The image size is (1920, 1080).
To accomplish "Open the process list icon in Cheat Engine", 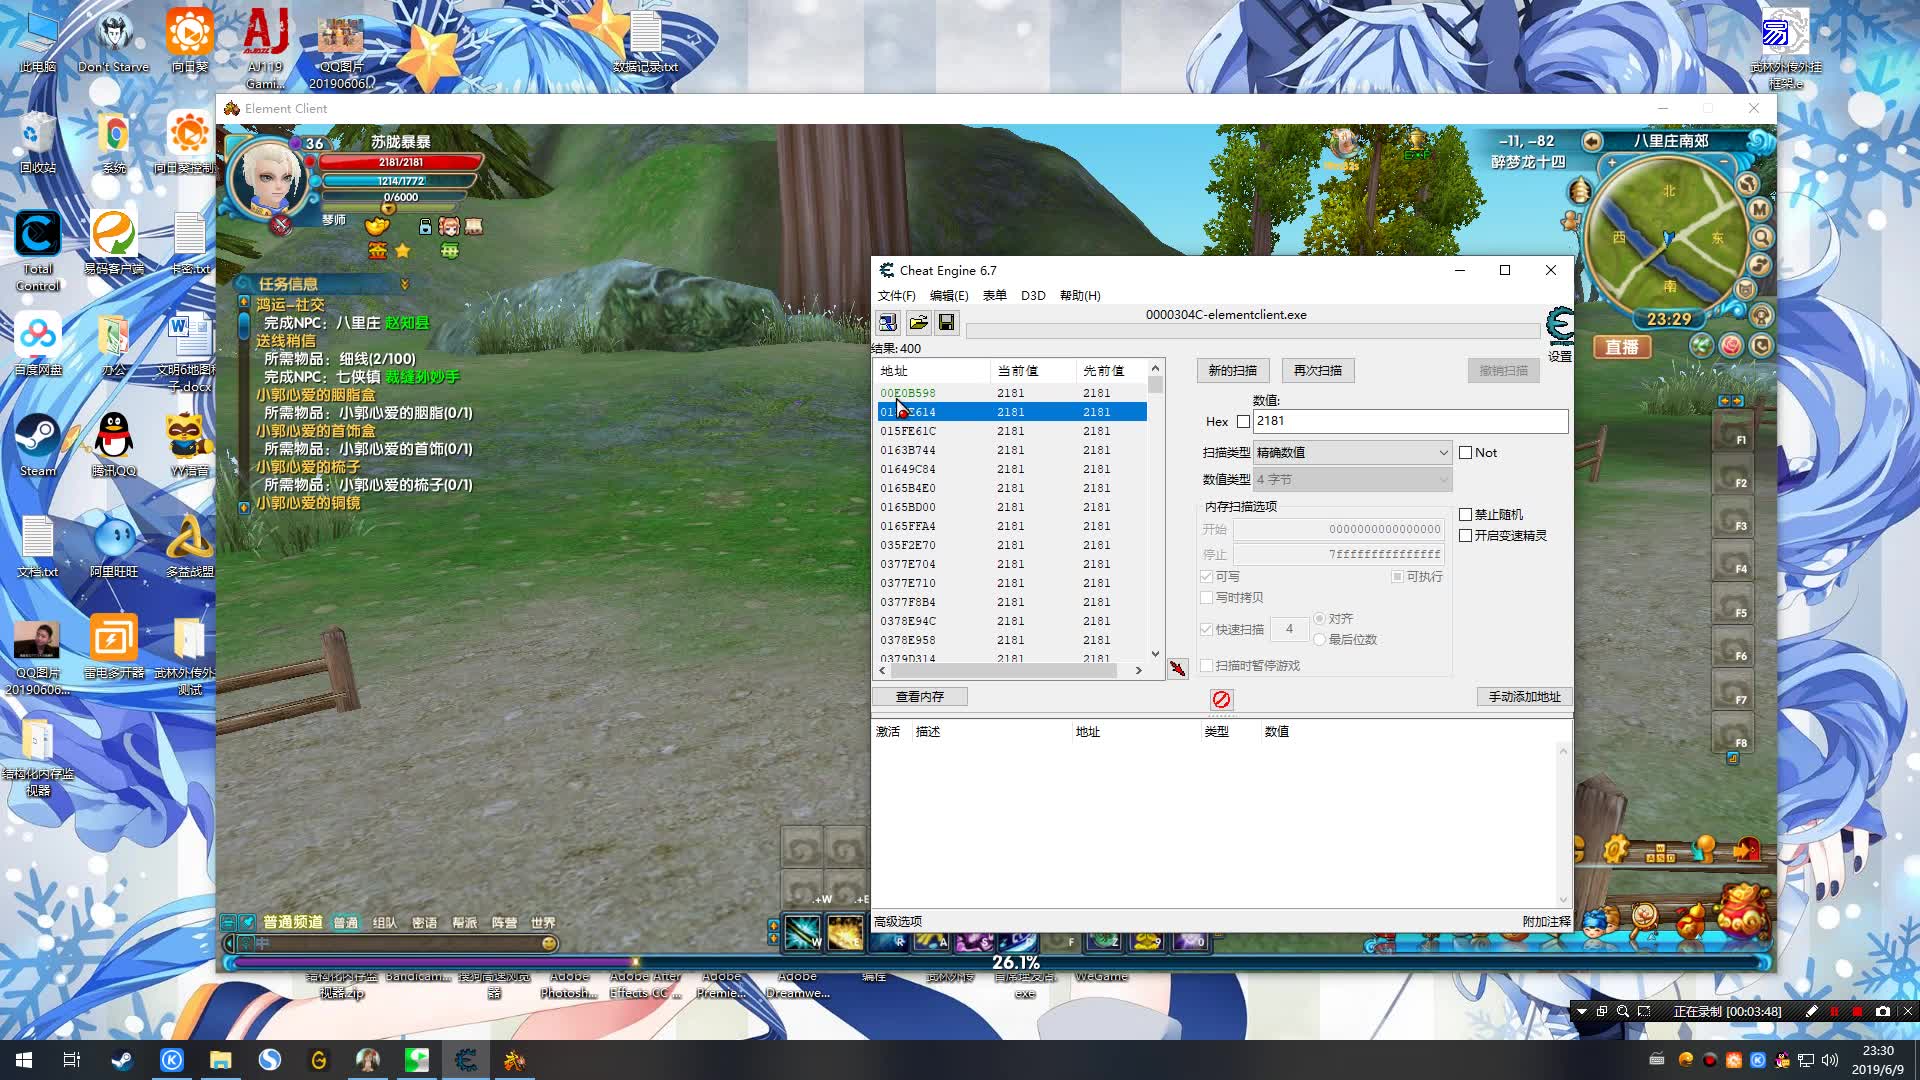I will click(887, 322).
